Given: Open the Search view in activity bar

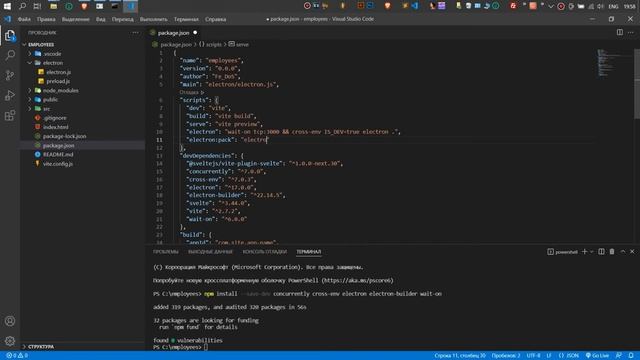Looking at the screenshot, I should pos(10,55).
